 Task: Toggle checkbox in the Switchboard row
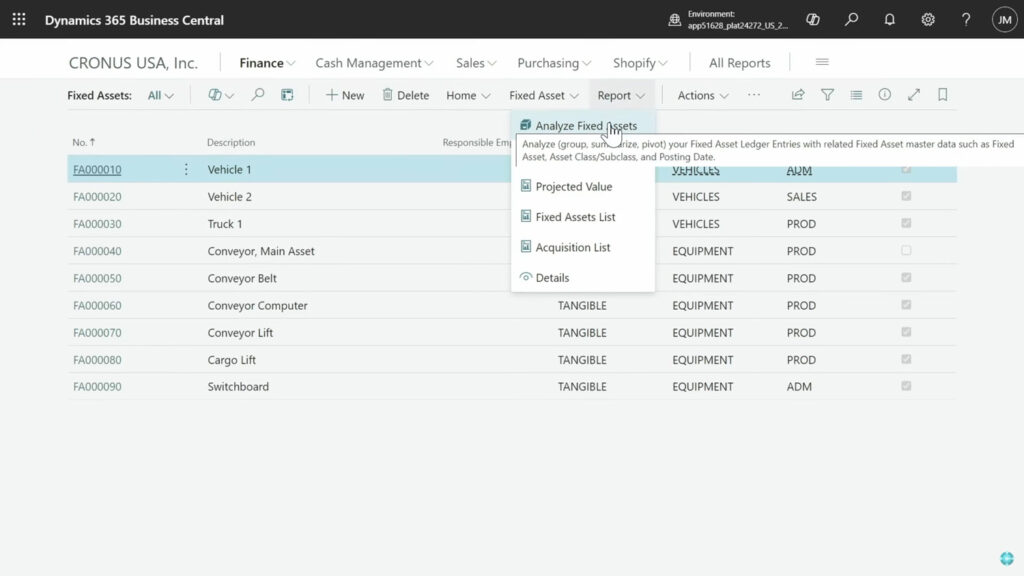coord(906,386)
